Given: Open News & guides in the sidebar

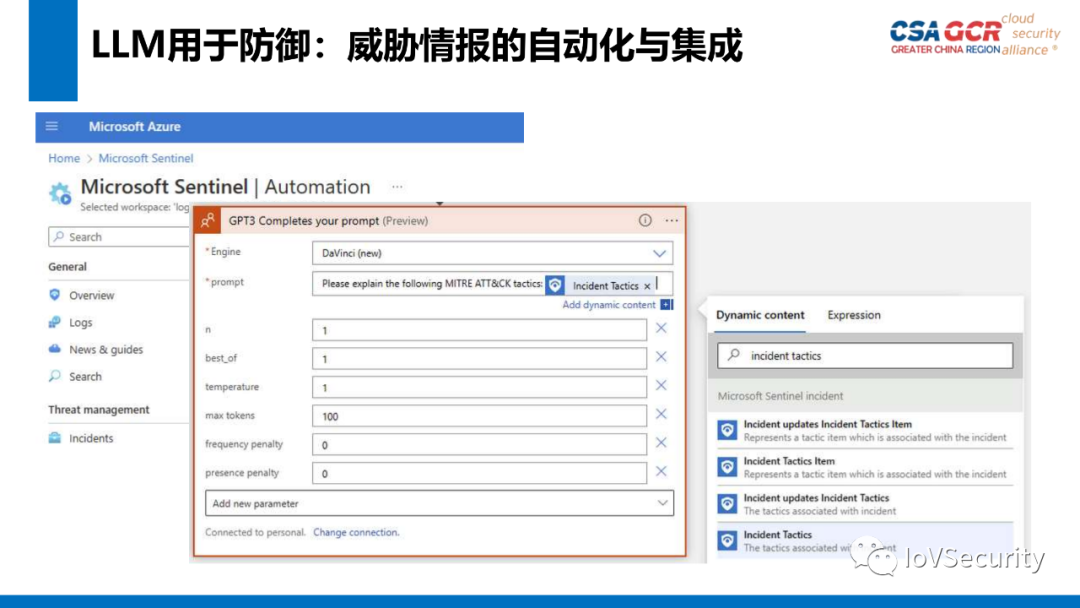Looking at the screenshot, I should [106, 350].
